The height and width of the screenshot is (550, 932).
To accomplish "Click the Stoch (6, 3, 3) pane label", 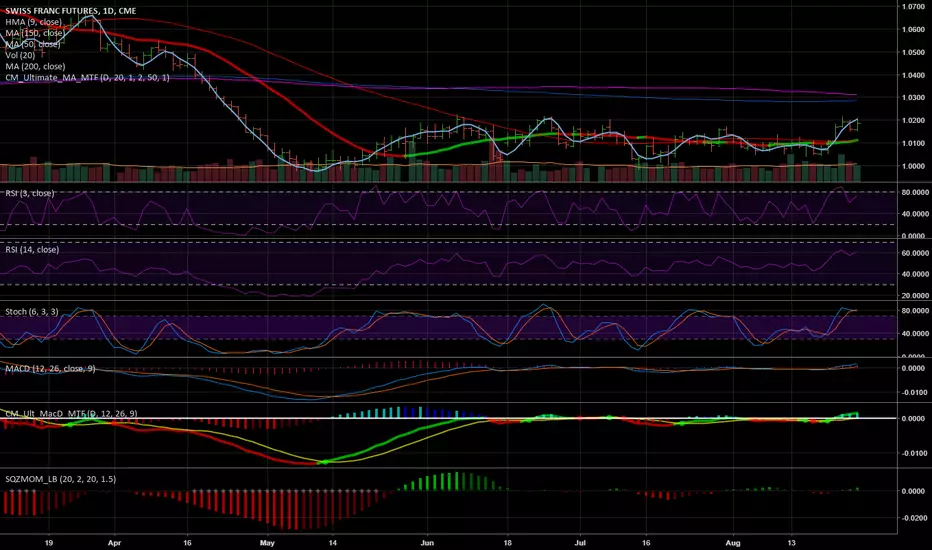I will pos(32,312).
